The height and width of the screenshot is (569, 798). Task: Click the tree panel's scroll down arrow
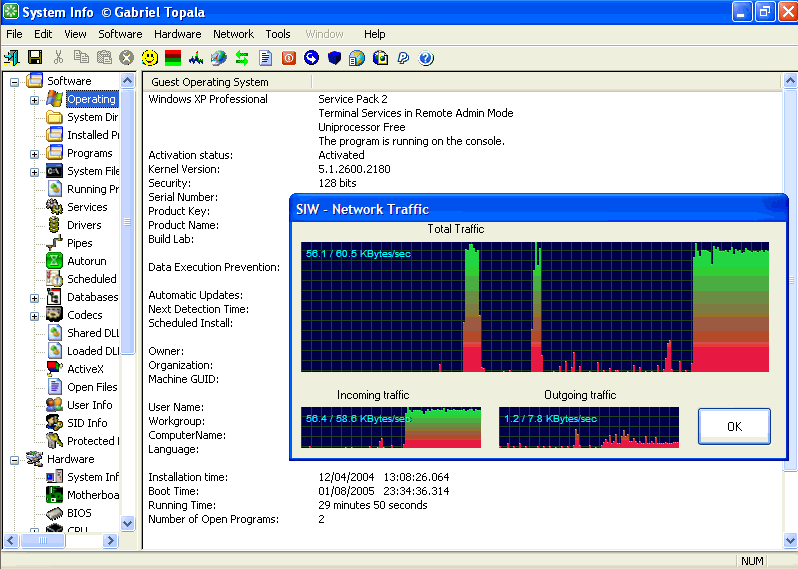pos(128,523)
